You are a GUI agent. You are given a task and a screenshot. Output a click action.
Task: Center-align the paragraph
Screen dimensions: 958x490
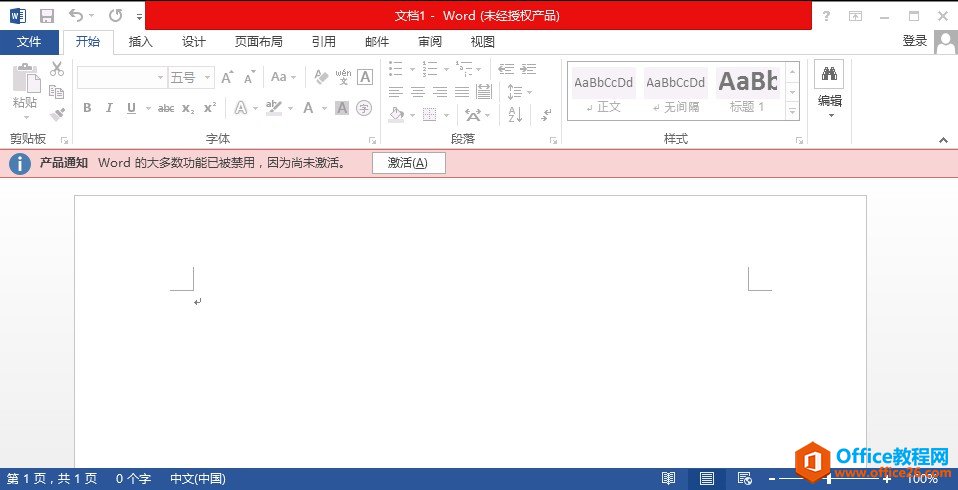point(418,92)
